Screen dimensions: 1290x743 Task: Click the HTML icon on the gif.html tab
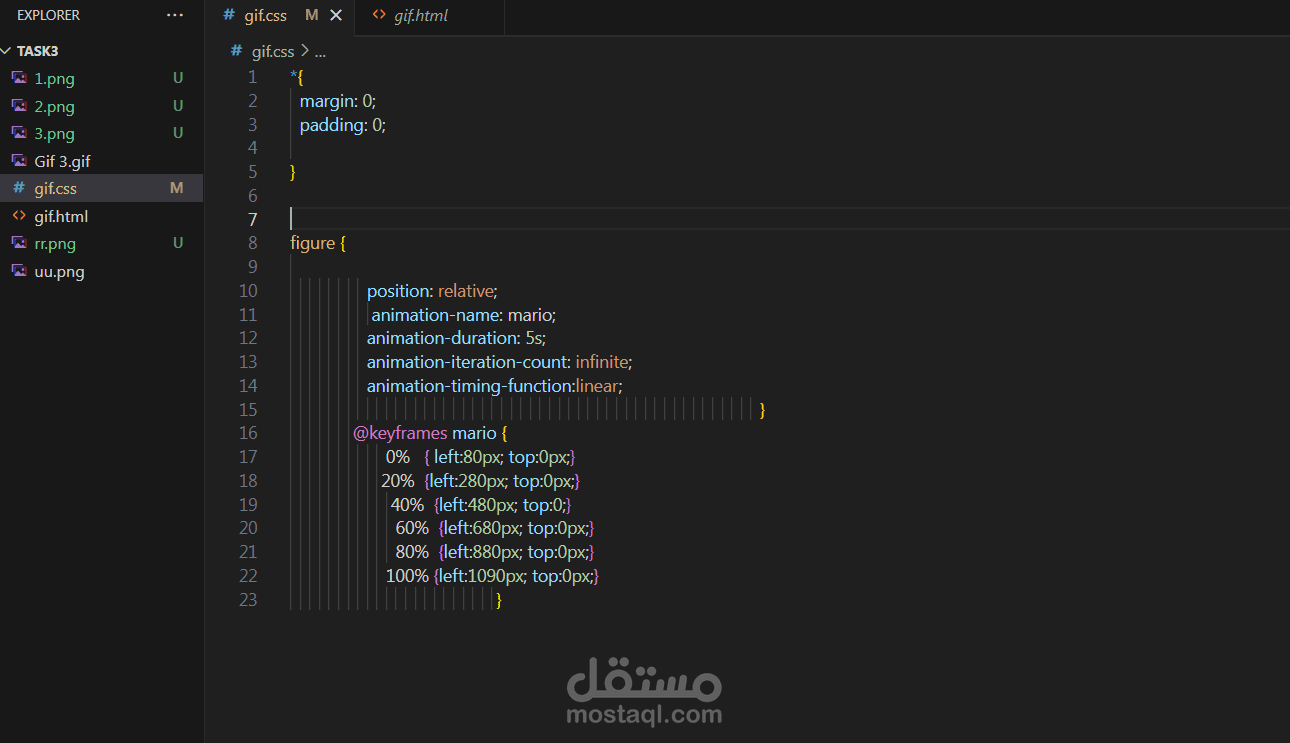coord(378,16)
